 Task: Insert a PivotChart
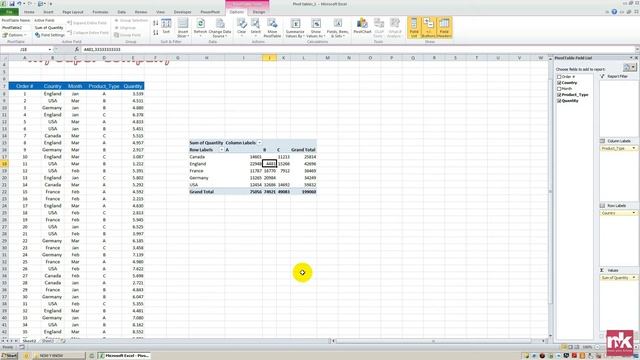click(362, 26)
